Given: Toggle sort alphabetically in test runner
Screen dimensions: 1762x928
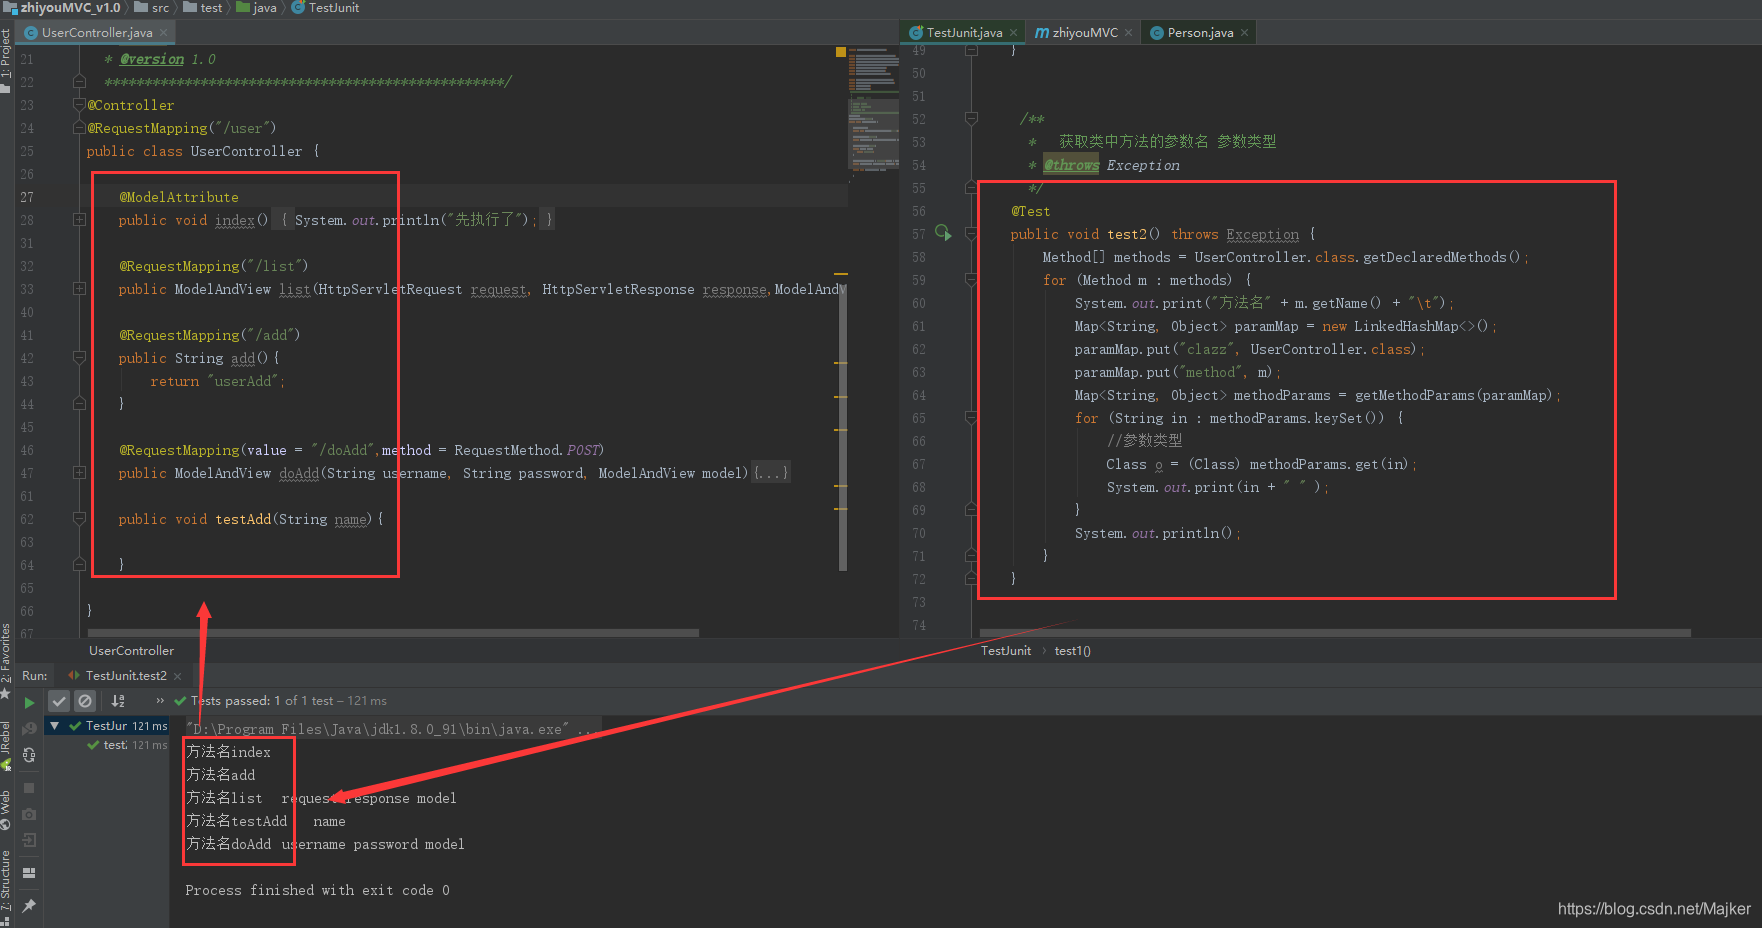Looking at the screenshot, I should 118,701.
